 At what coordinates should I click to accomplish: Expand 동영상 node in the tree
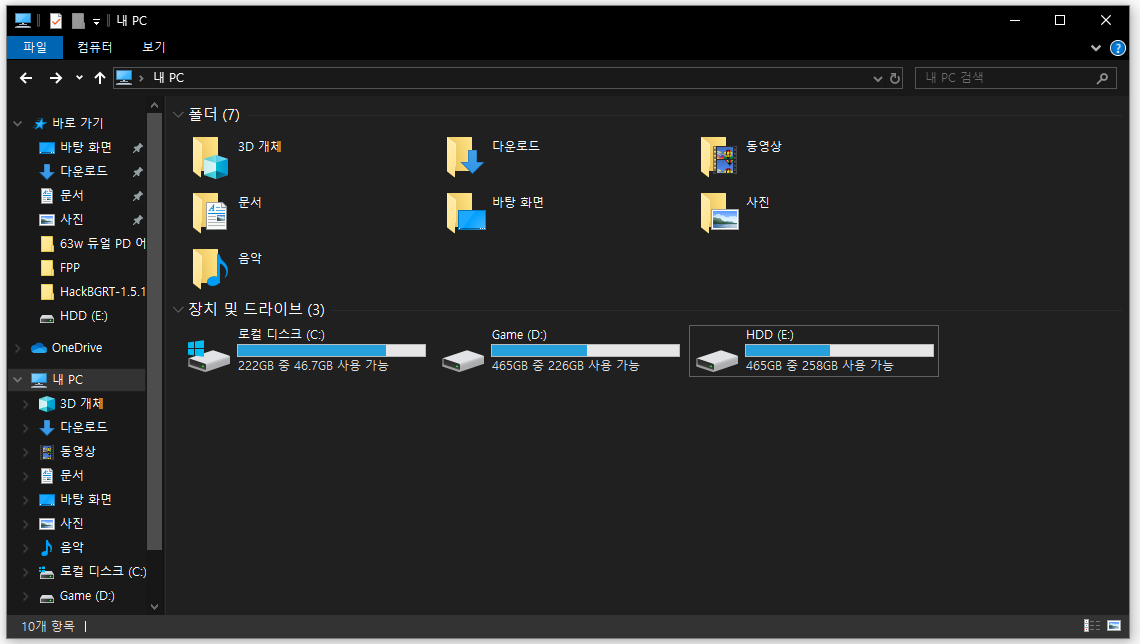(x=26, y=452)
